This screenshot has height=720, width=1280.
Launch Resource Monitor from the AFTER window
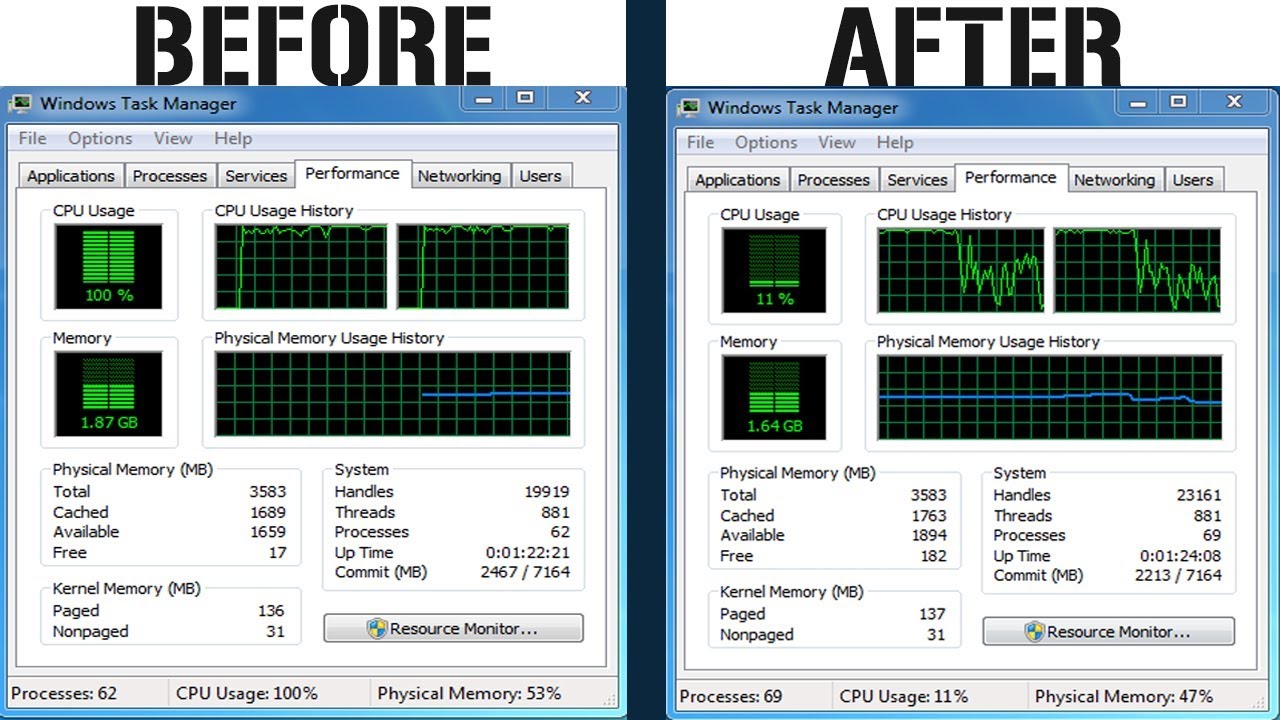1109,632
